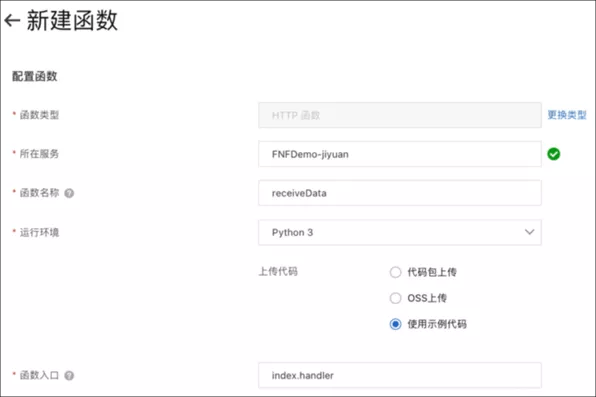Expand the 运行环境 chevron arrow
The width and height of the screenshot is (596, 397).
(x=529, y=232)
